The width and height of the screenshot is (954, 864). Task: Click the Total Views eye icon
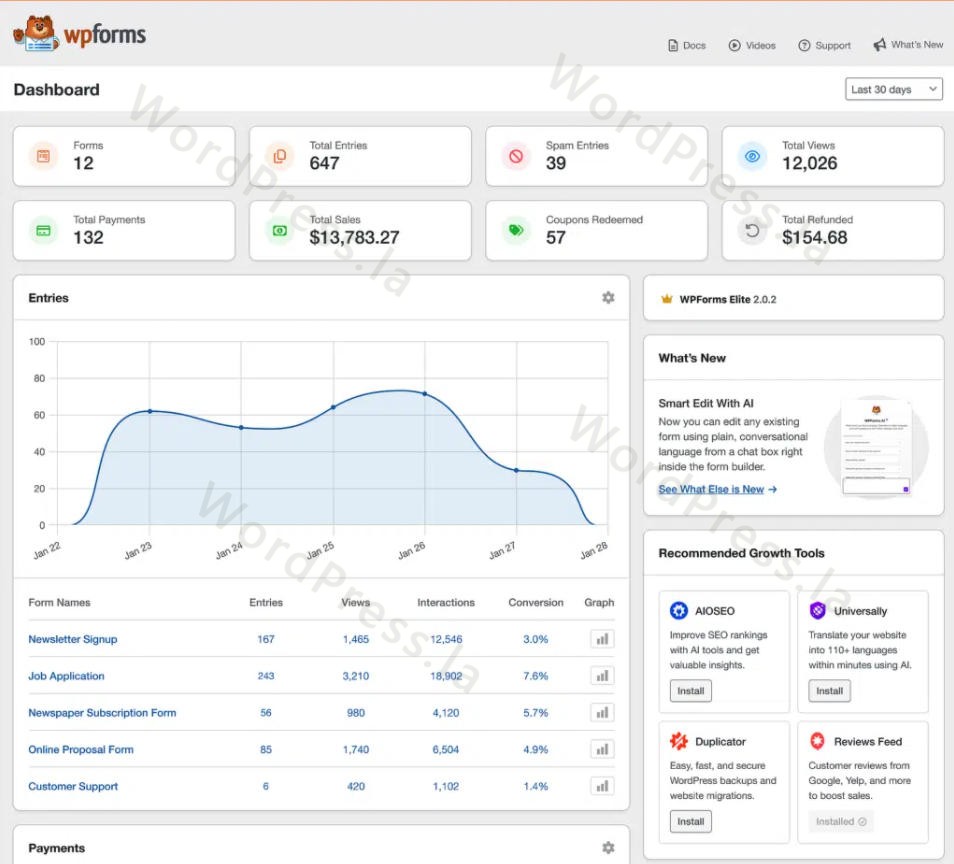pyautogui.click(x=753, y=156)
